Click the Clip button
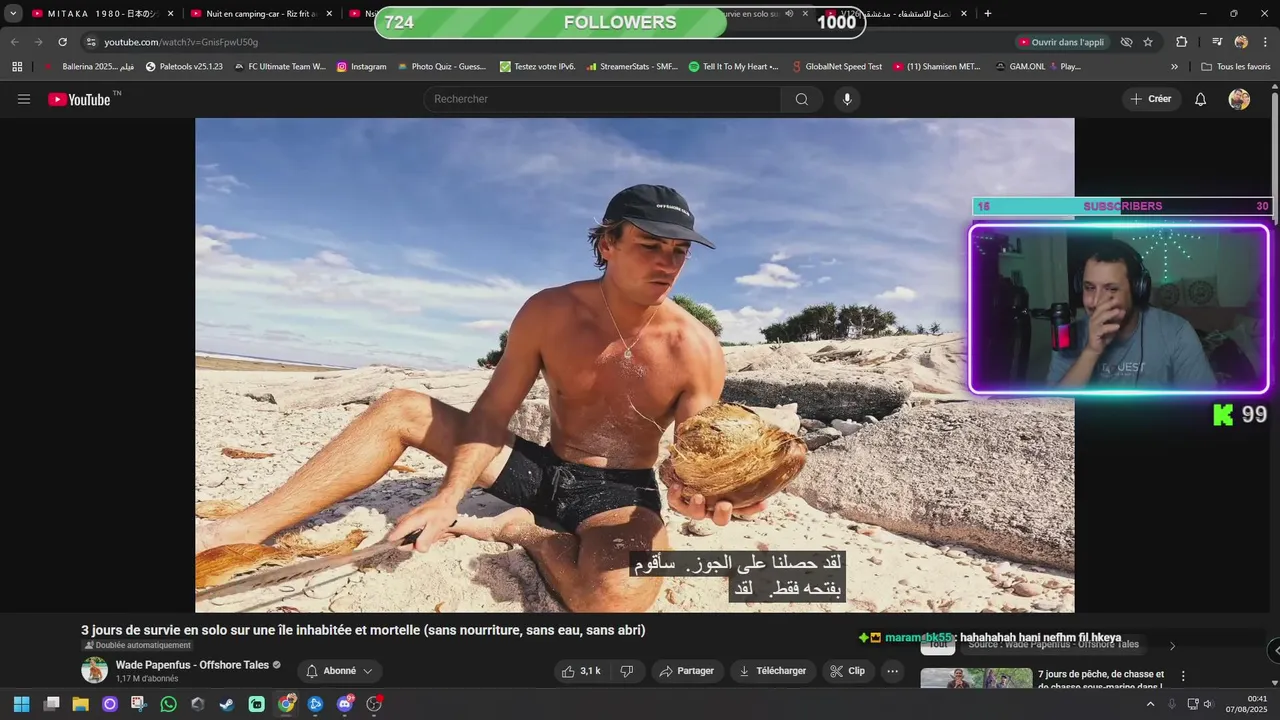Screen dimensions: 1280x720 pyautogui.click(x=847, y=671)
